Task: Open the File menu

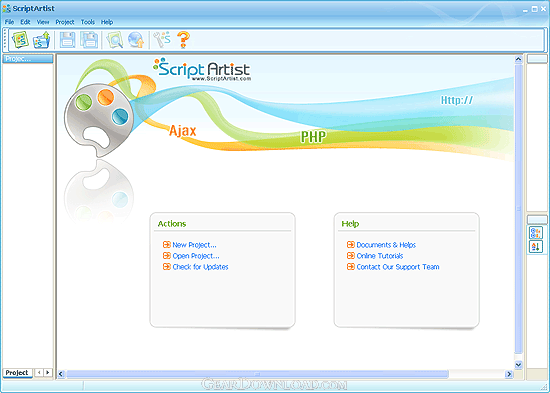Action: (x=9, y=22)
